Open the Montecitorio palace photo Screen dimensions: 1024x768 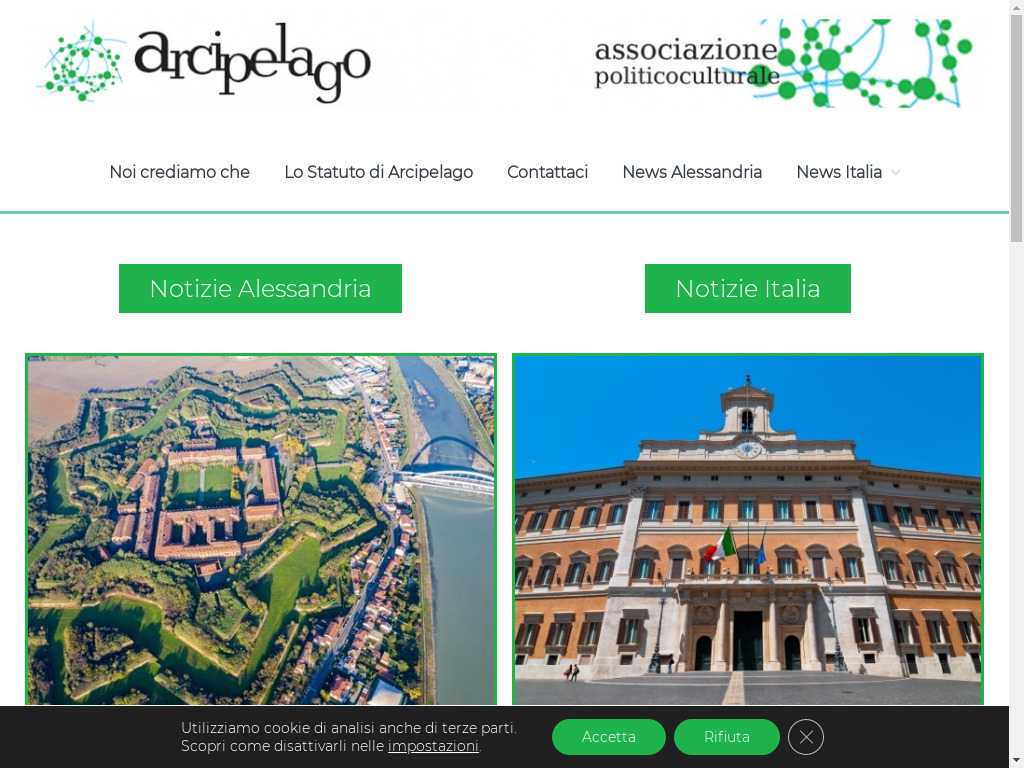(x=748, y=530)
